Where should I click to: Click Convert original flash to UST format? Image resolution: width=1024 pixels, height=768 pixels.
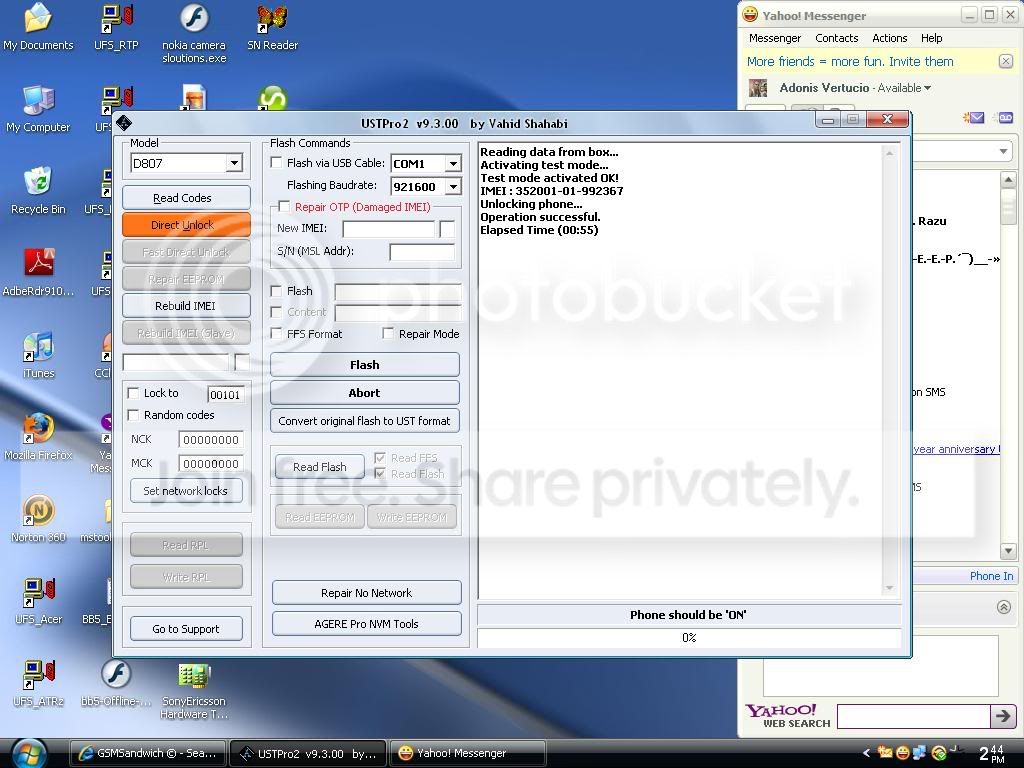(x=364, y=421)
